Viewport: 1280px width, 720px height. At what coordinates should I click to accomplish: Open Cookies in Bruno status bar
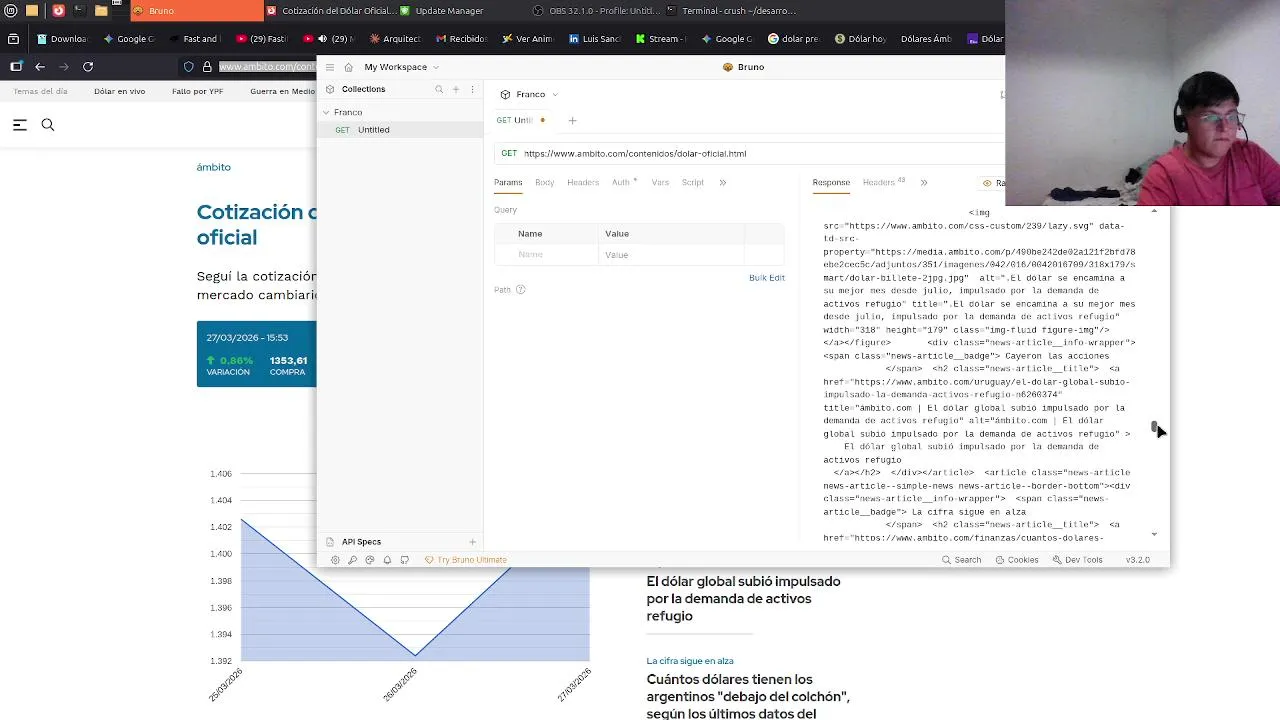[1016, 560]
